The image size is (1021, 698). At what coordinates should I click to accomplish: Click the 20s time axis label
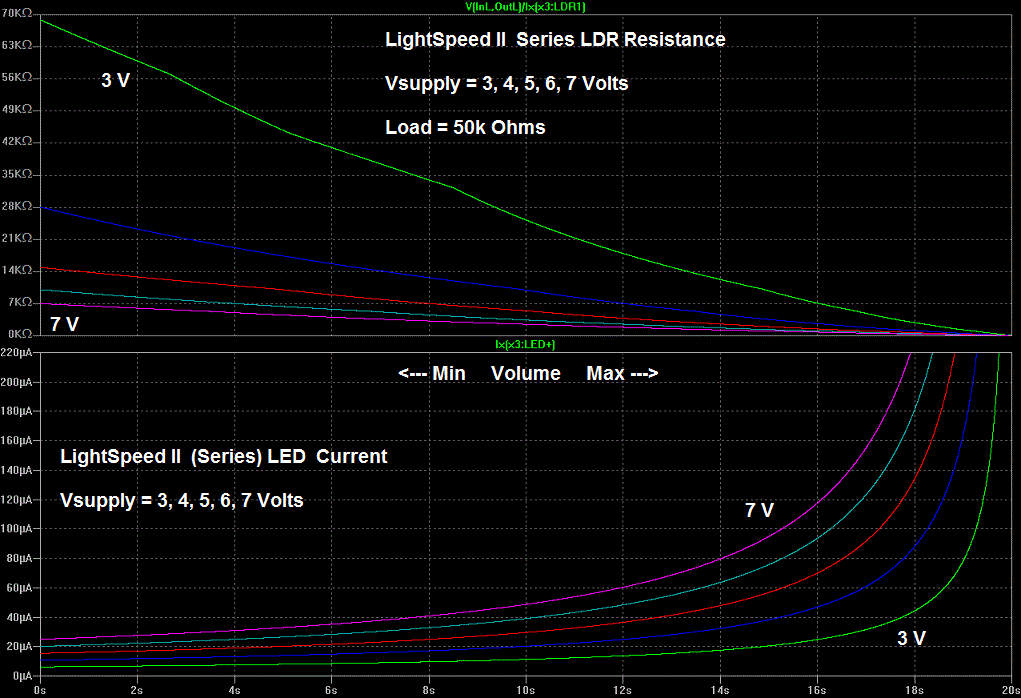click(x=1011, y=690)
